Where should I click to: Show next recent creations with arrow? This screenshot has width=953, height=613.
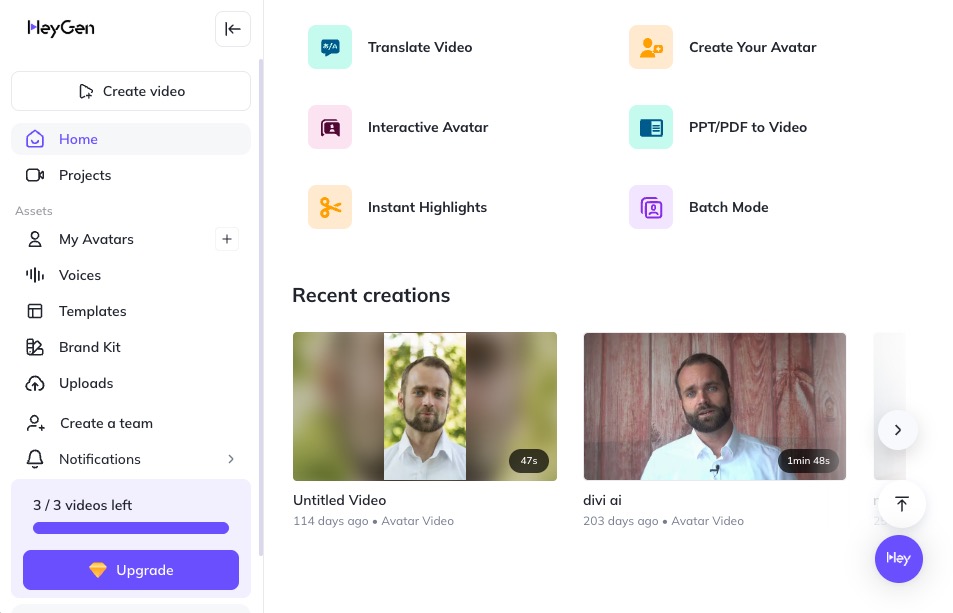pos(898,430)
